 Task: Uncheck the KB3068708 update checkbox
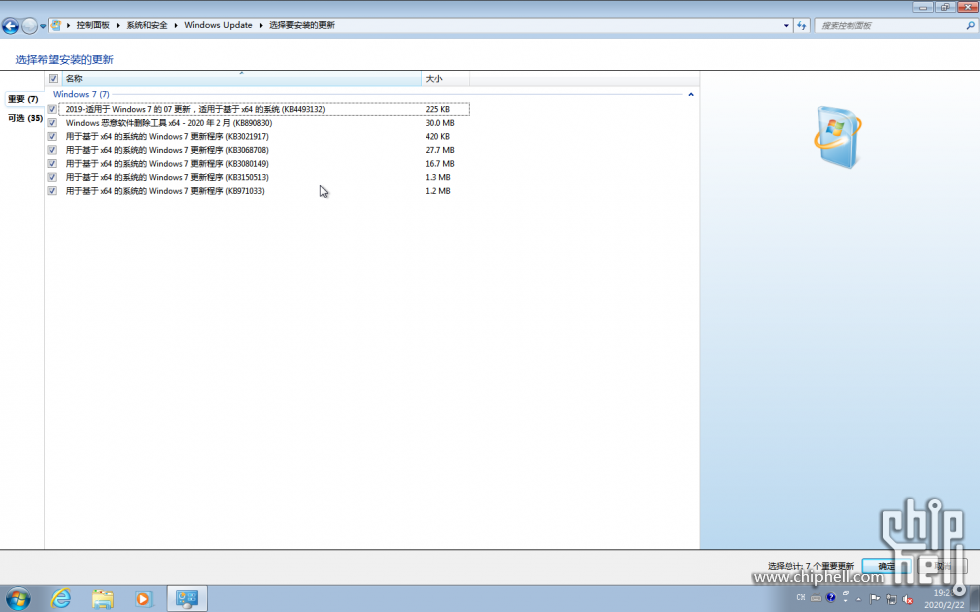pos(52,150)
